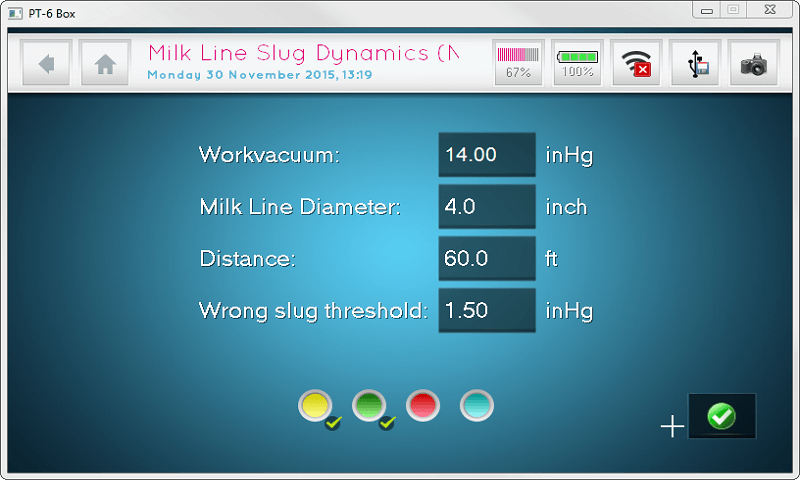800x480 pixels.
Task: Enable the red channel indicator
Action: (423, 405)
